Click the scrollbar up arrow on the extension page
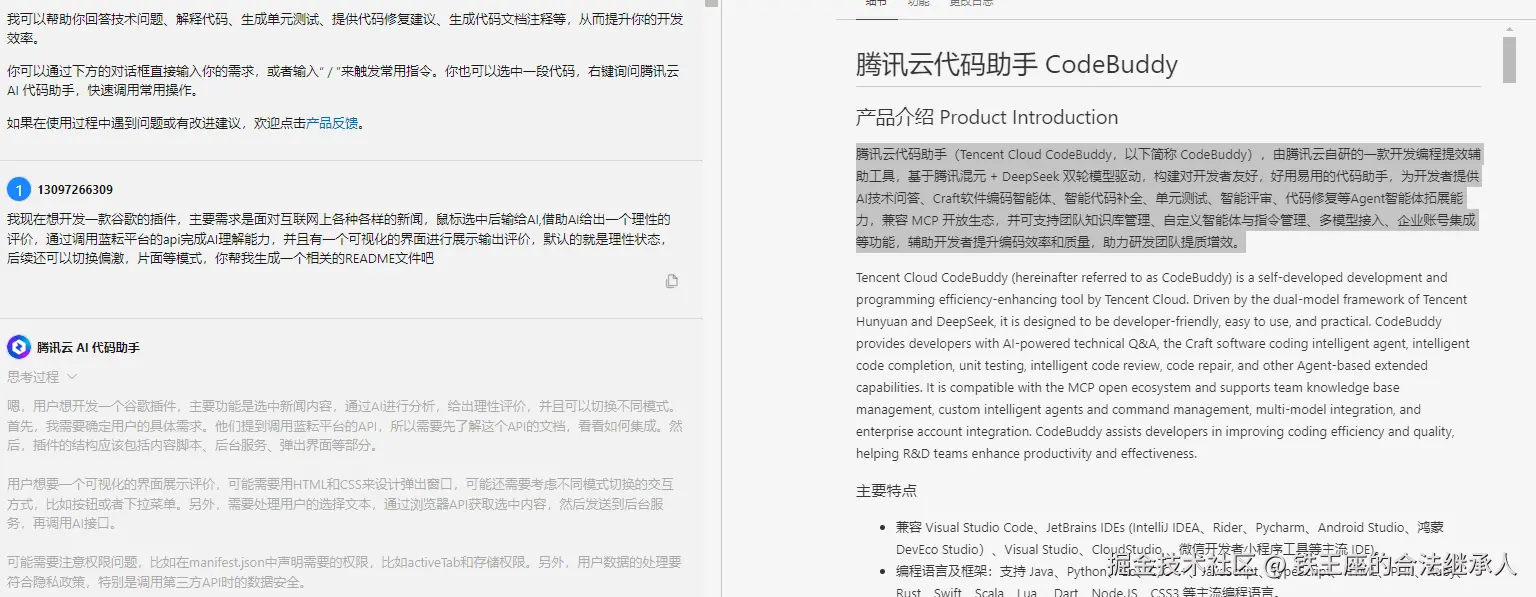The width and height of the screenshot is (1536, 597). [x=1509, y=28]
